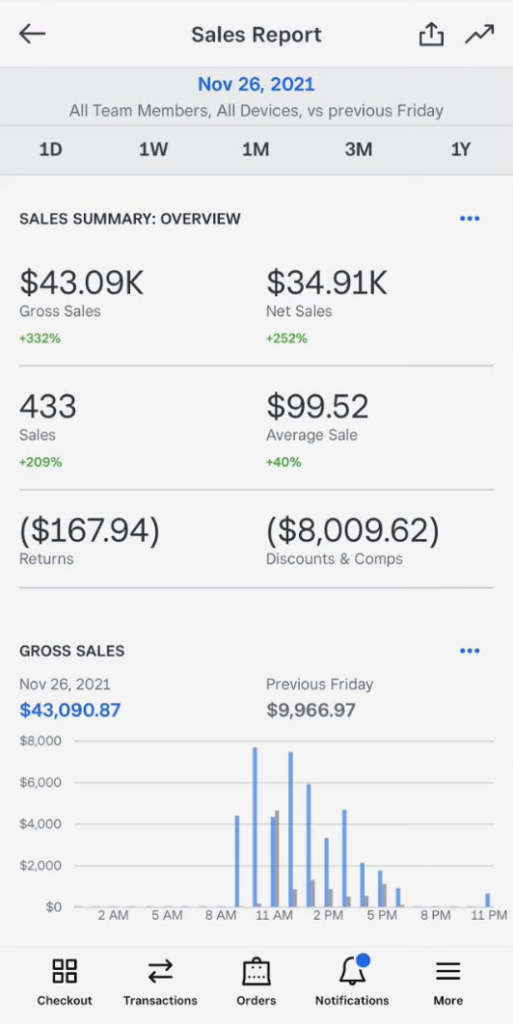Open Sales Summary options ellipsis
513x1024 pixels.
tap(470, 219)
